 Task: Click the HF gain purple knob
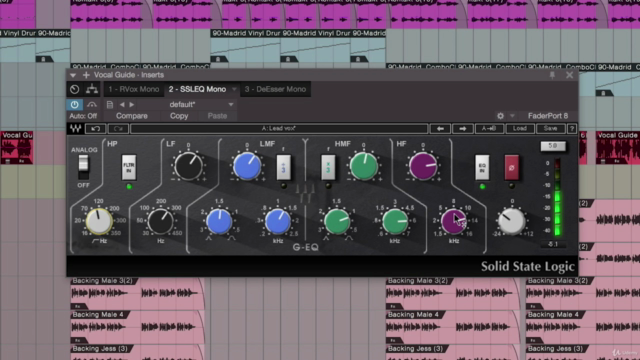(423, 167)
